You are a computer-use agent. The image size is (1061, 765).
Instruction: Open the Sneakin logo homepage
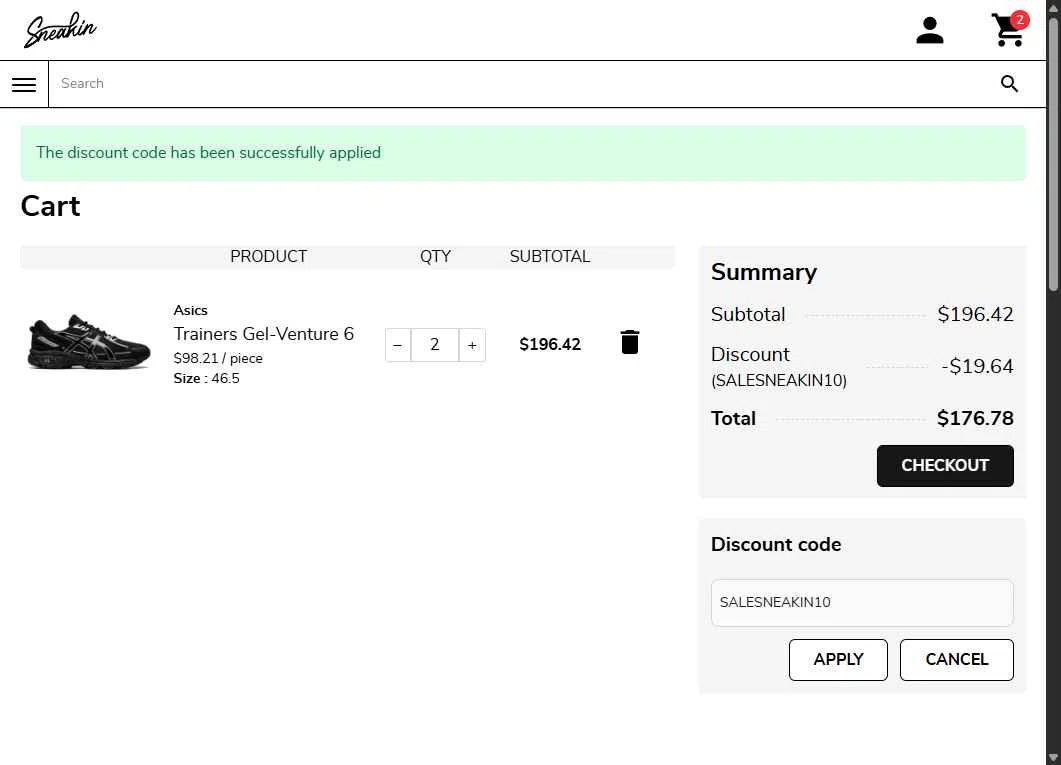(60, 30)
